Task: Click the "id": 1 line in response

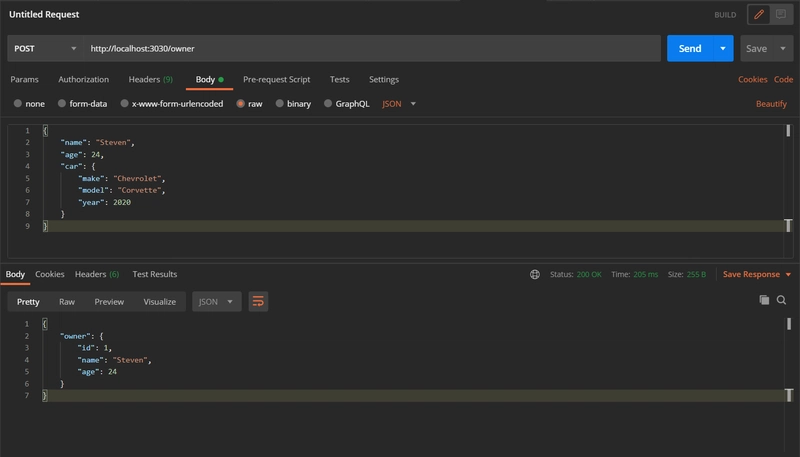Action: point(95,348)
